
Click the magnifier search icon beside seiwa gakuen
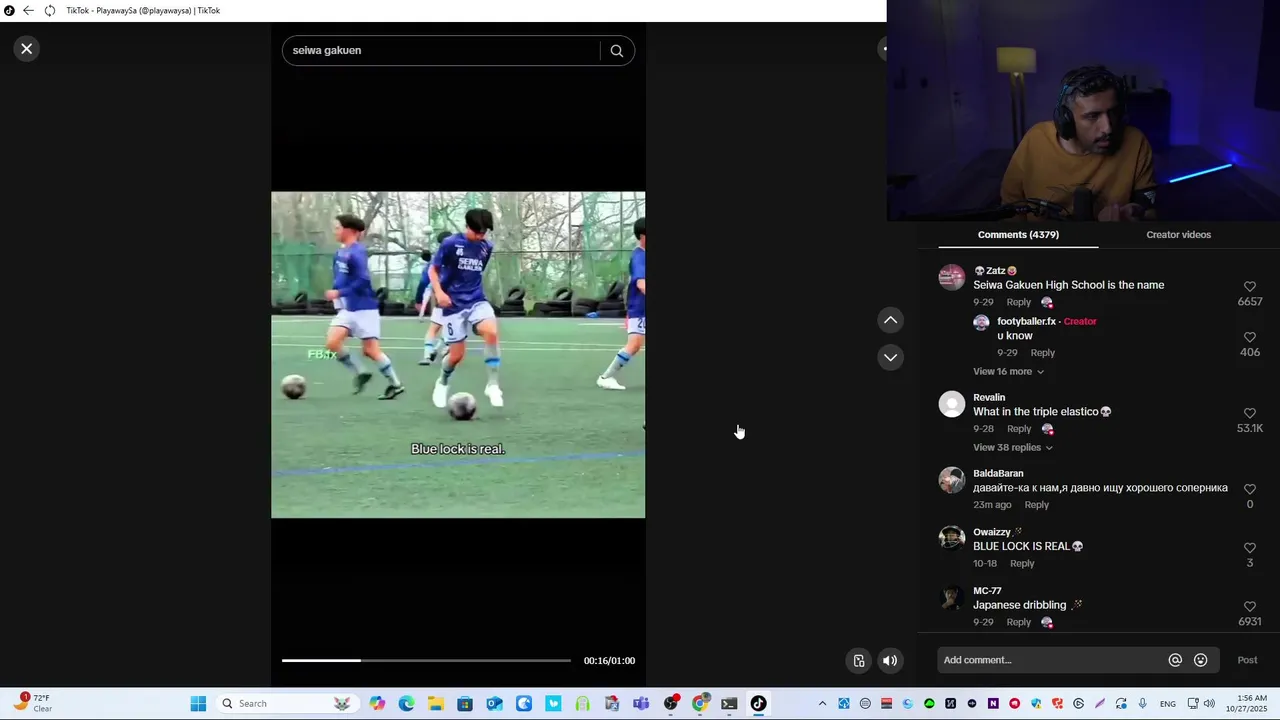(617, 51)
